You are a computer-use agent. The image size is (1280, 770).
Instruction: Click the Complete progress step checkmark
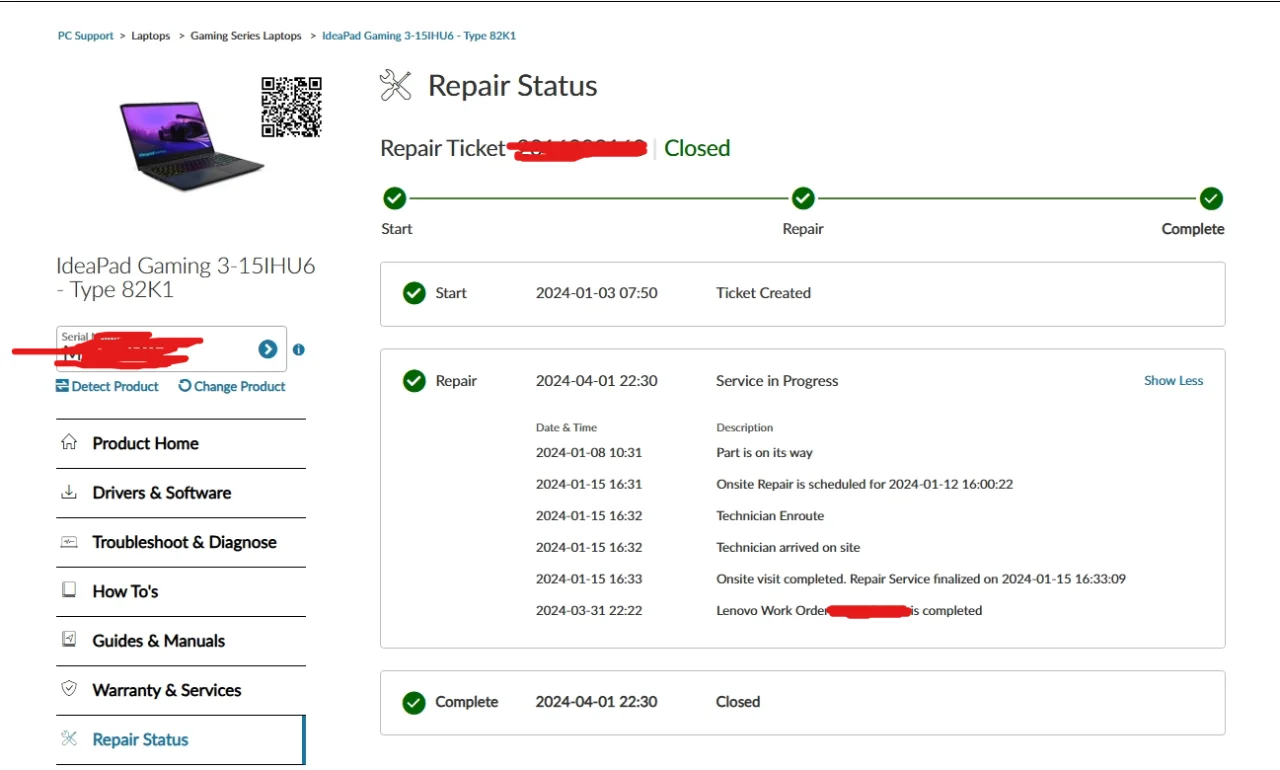point(1212,198)
